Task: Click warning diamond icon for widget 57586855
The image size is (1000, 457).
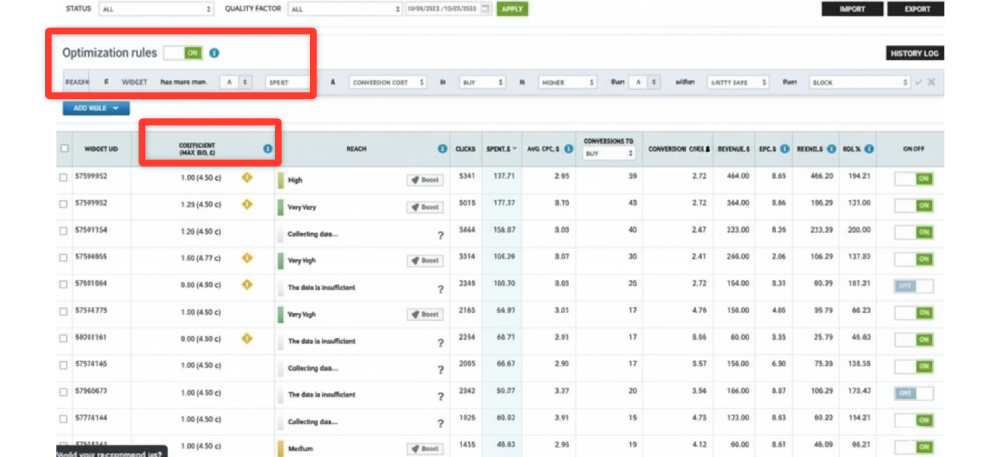Action: 246,260
